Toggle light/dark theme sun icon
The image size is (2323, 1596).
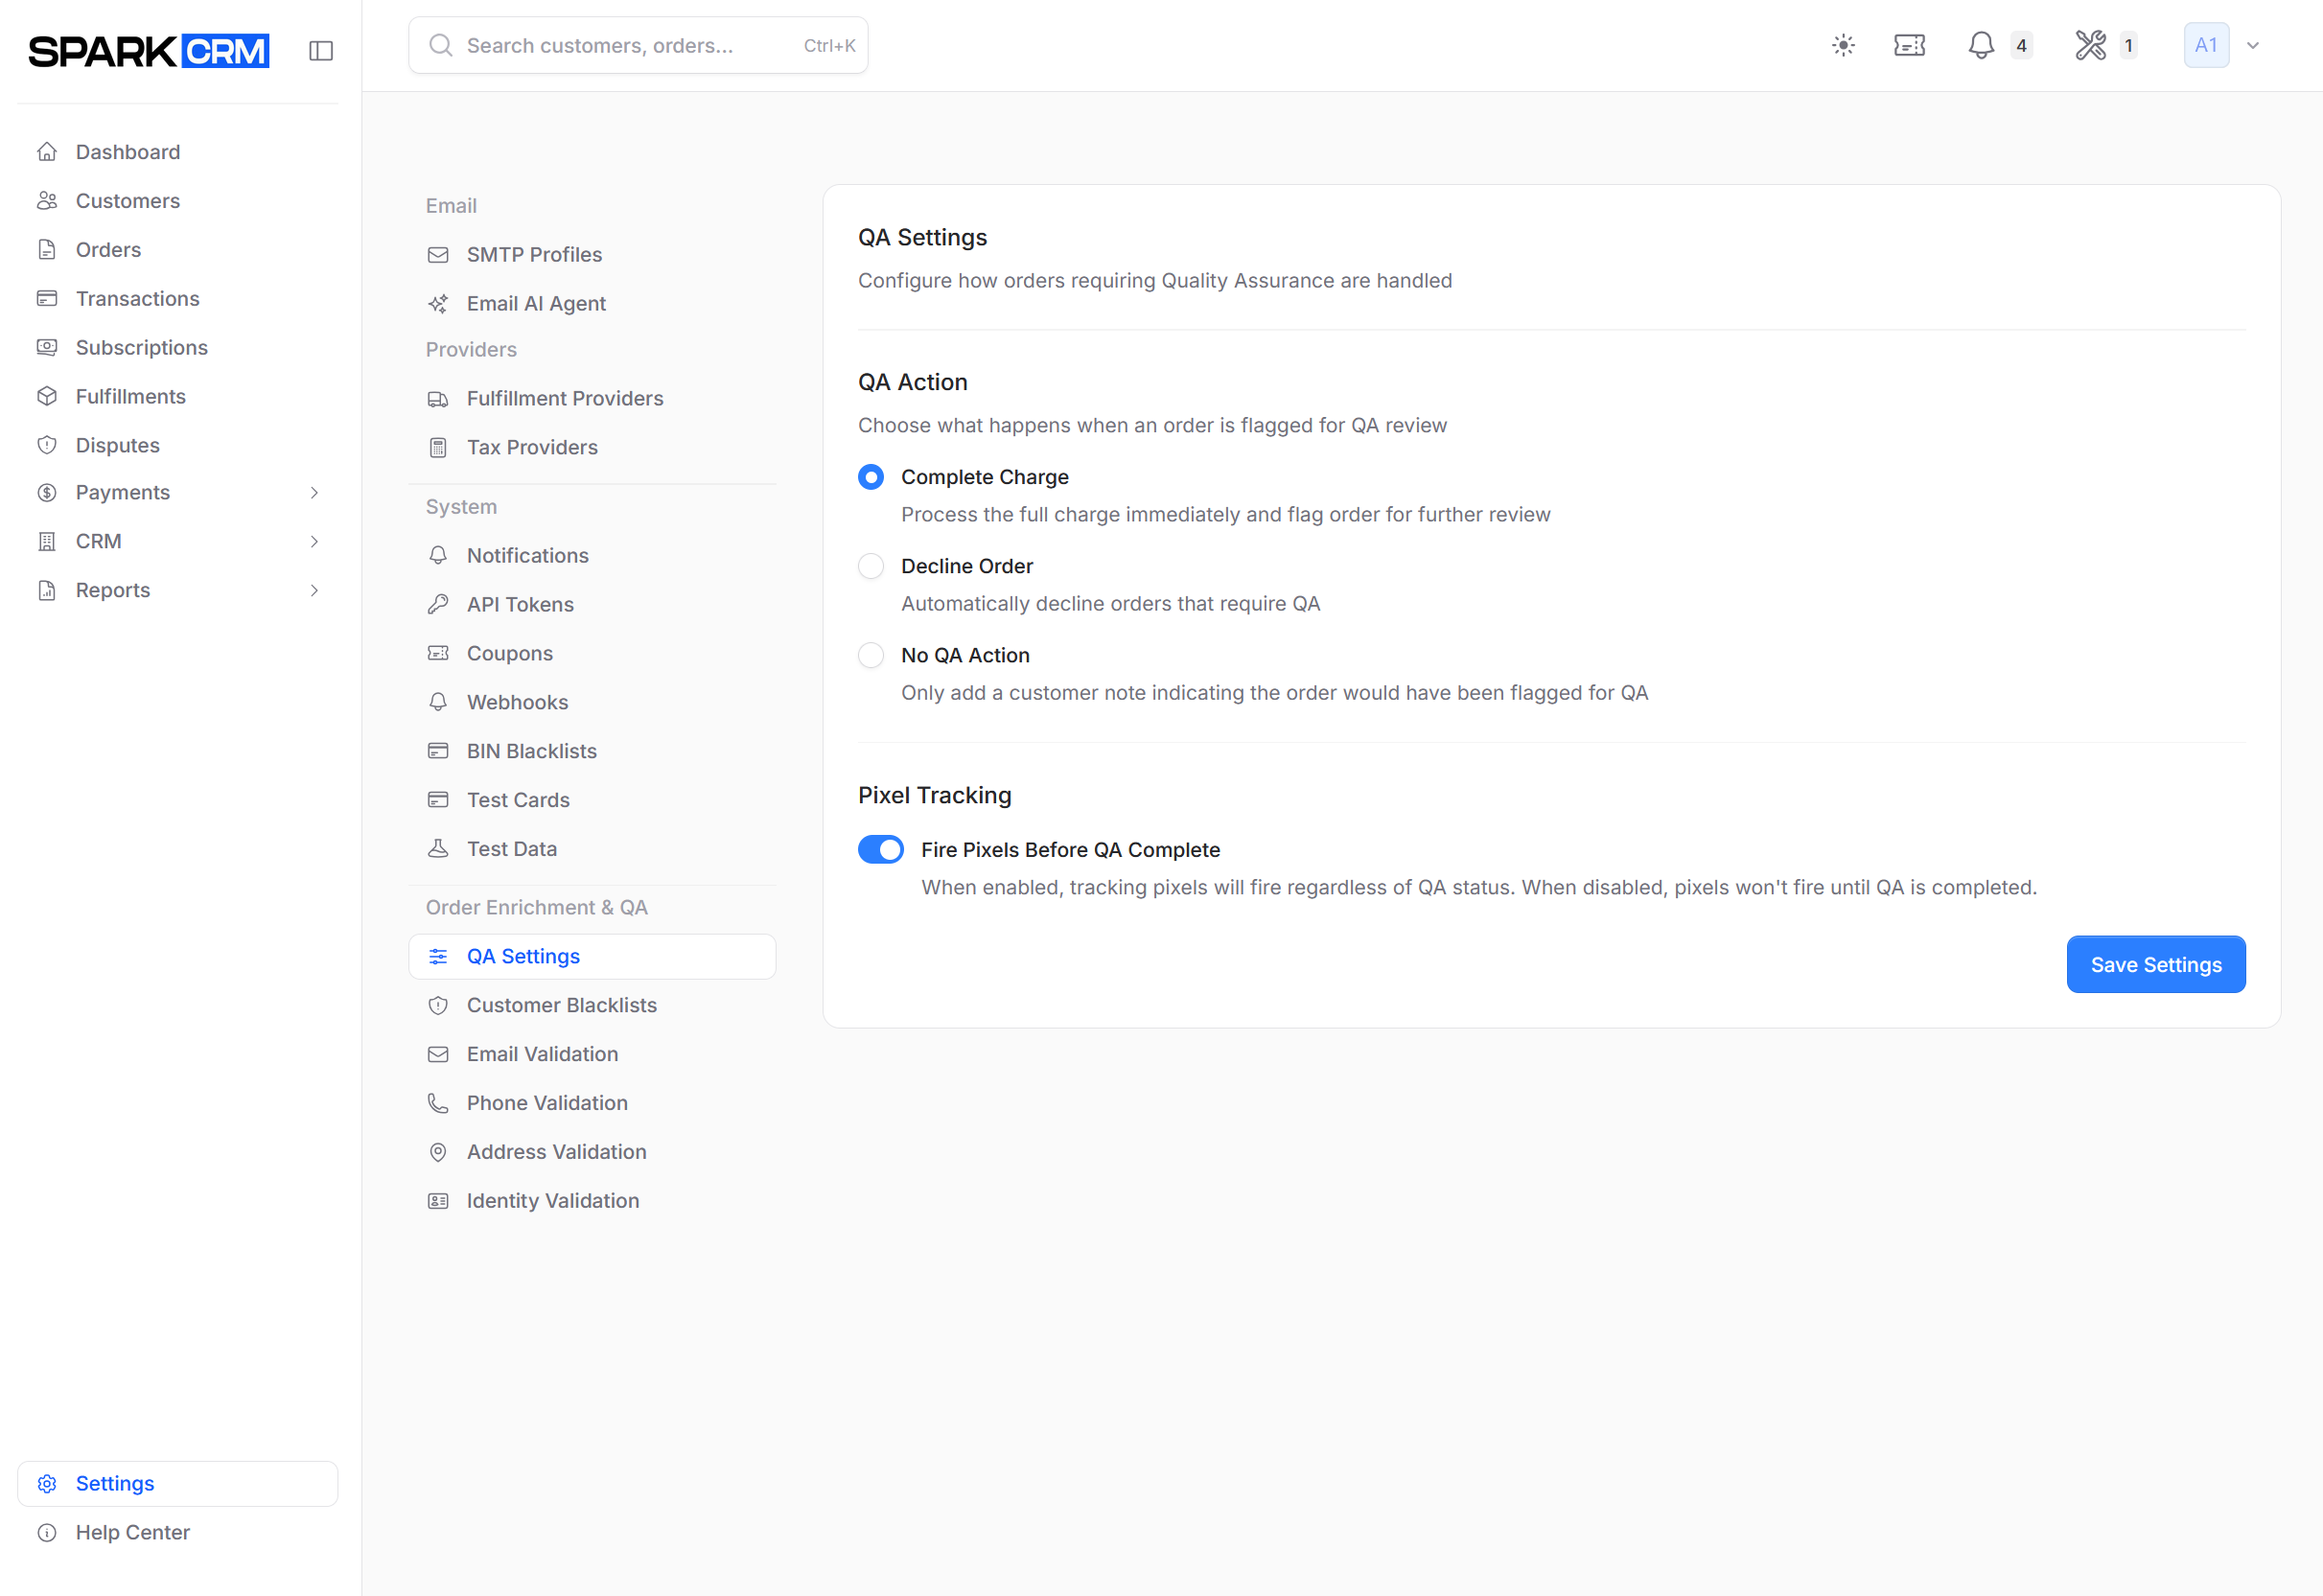pos(1843,45)
